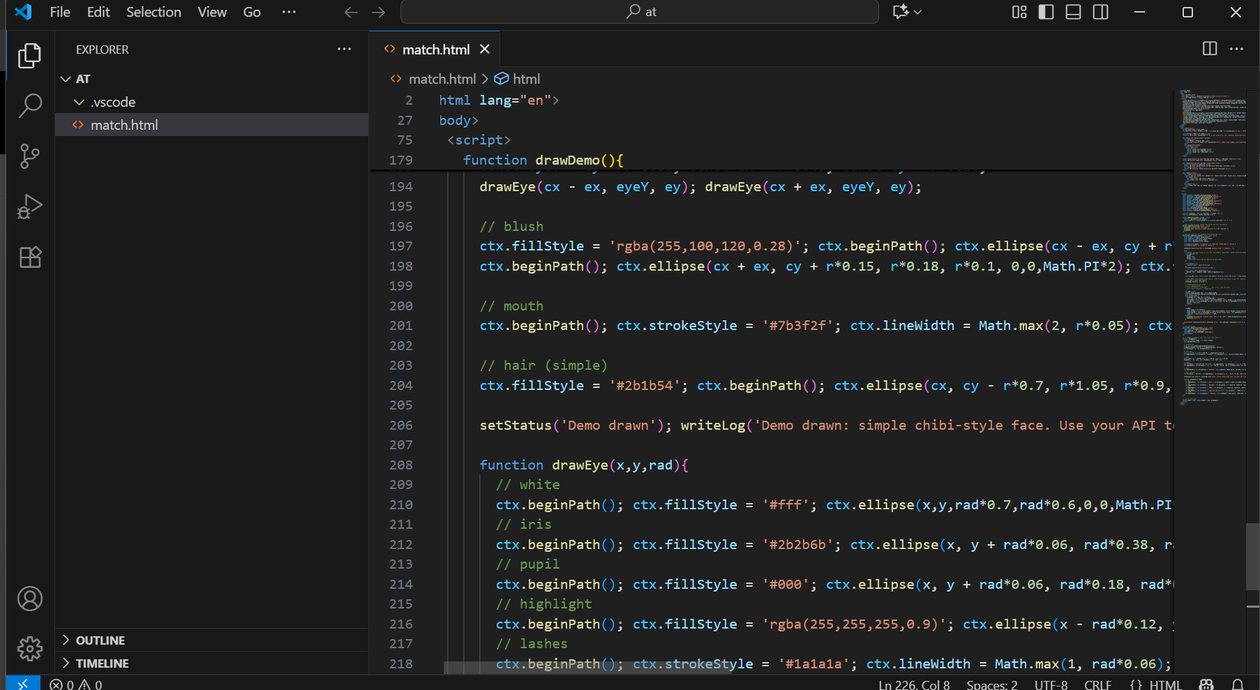Select the match.html editor tab
The image size is (1260, 690).
[434, 48]
